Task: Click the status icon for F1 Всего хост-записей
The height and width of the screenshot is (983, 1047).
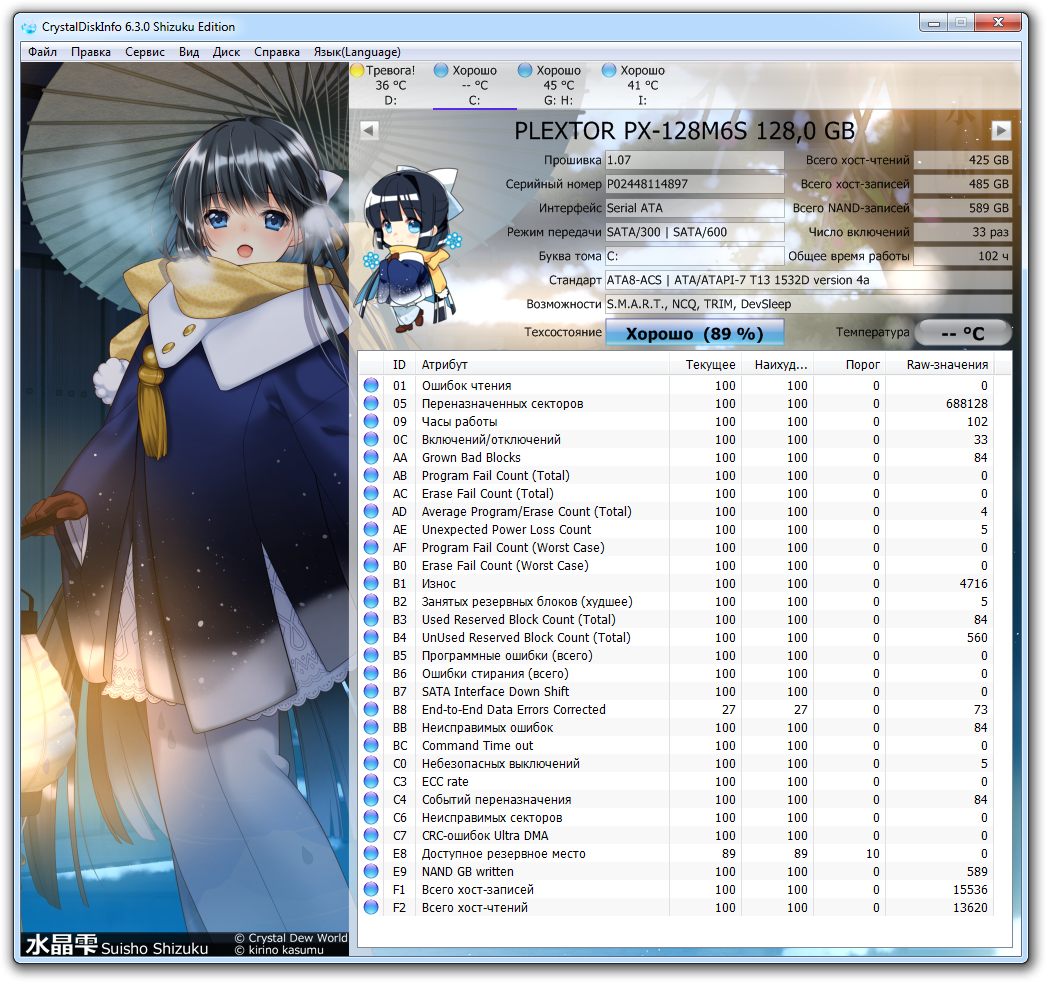Action: click(371, 890)
